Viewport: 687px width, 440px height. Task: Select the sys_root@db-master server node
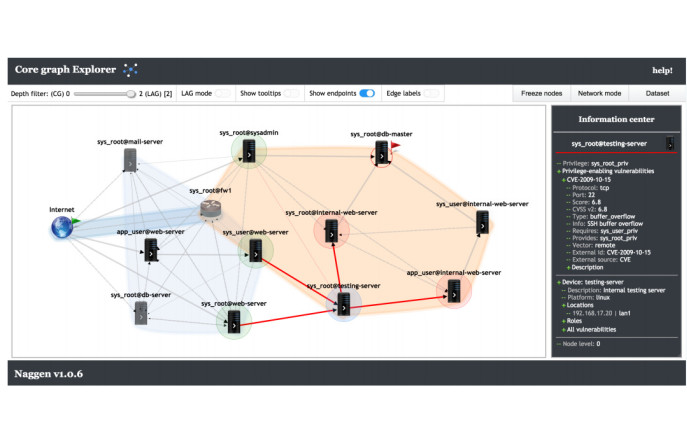tap(381, 152)
